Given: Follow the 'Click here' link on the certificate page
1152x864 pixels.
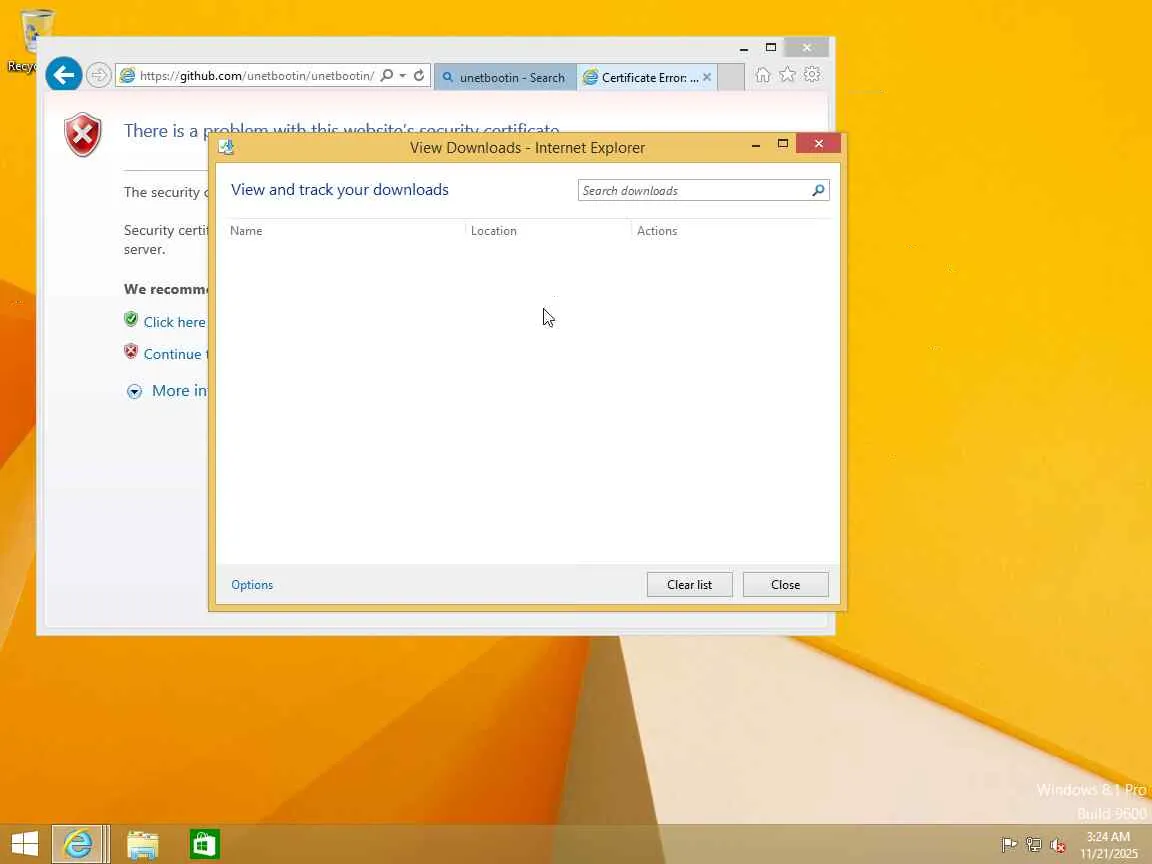Looking at the screenshot, I should click(175, 322).
